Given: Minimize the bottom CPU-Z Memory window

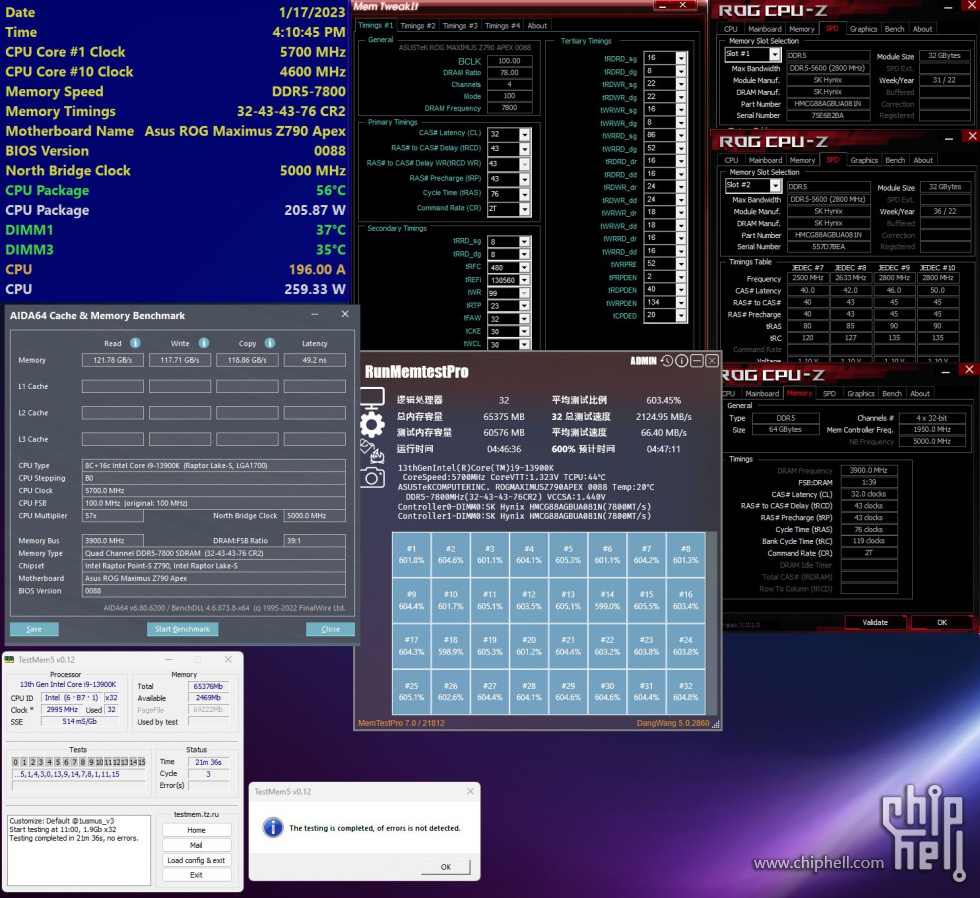Looking at the screenshot, I should coord(946,371).
